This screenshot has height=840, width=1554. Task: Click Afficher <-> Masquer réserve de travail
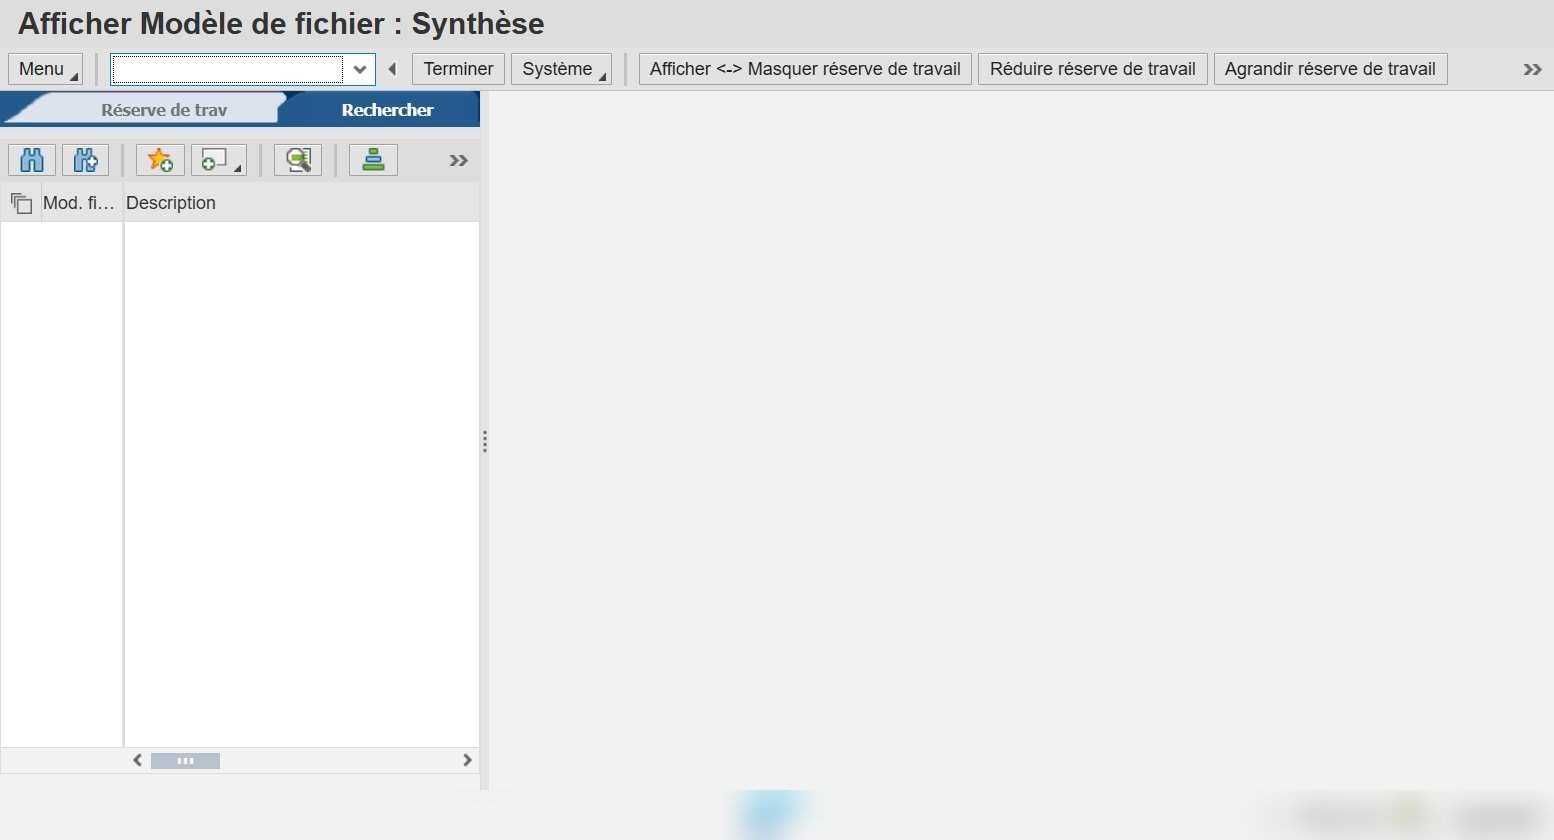805,69
